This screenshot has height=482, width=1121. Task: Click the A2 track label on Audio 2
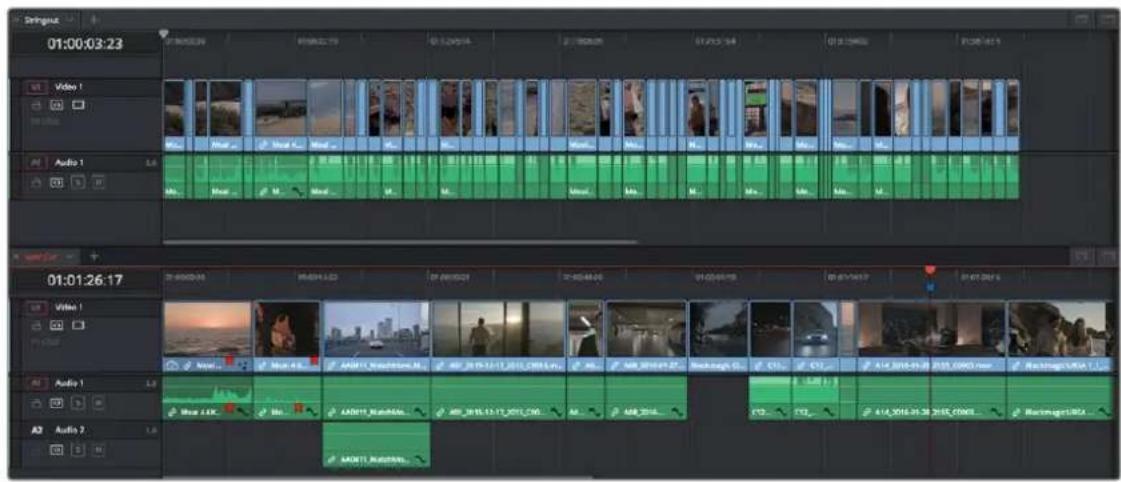36,431
